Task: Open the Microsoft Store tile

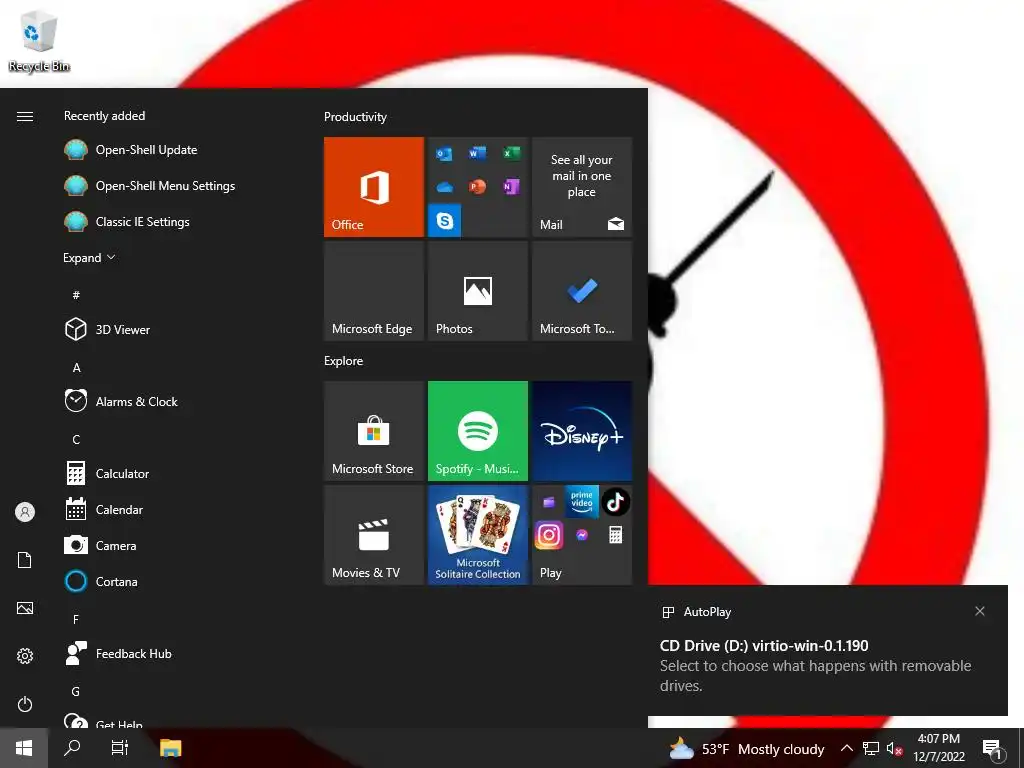Action: [374, 431]
